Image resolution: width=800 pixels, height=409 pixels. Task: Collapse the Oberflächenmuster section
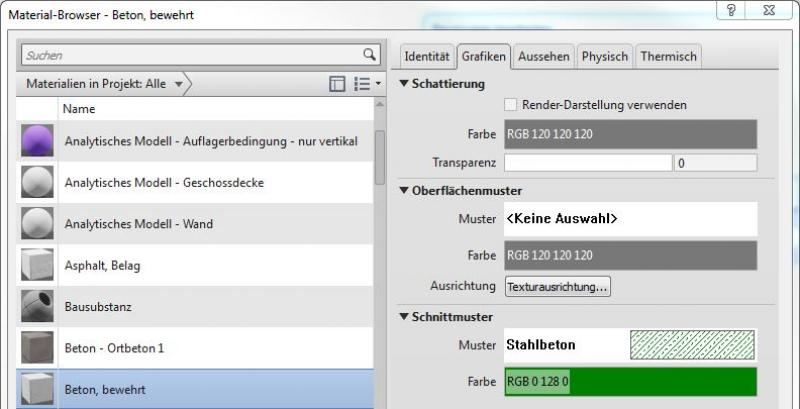405,190
